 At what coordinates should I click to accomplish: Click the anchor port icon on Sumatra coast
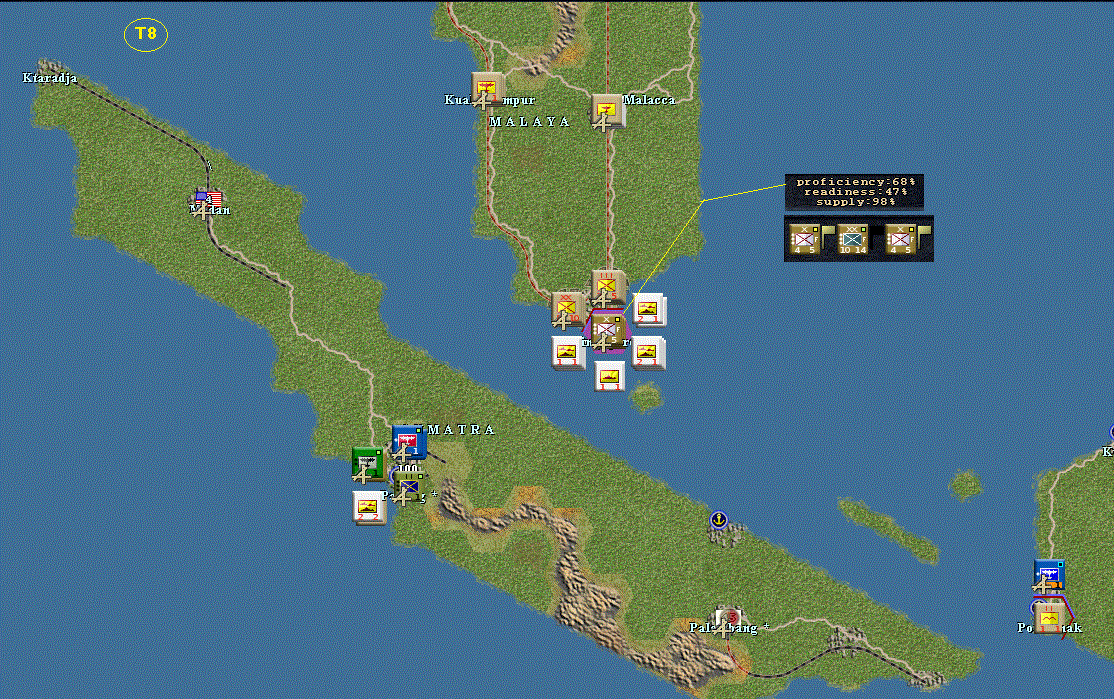pyautogui.click(x=719, y=521)
